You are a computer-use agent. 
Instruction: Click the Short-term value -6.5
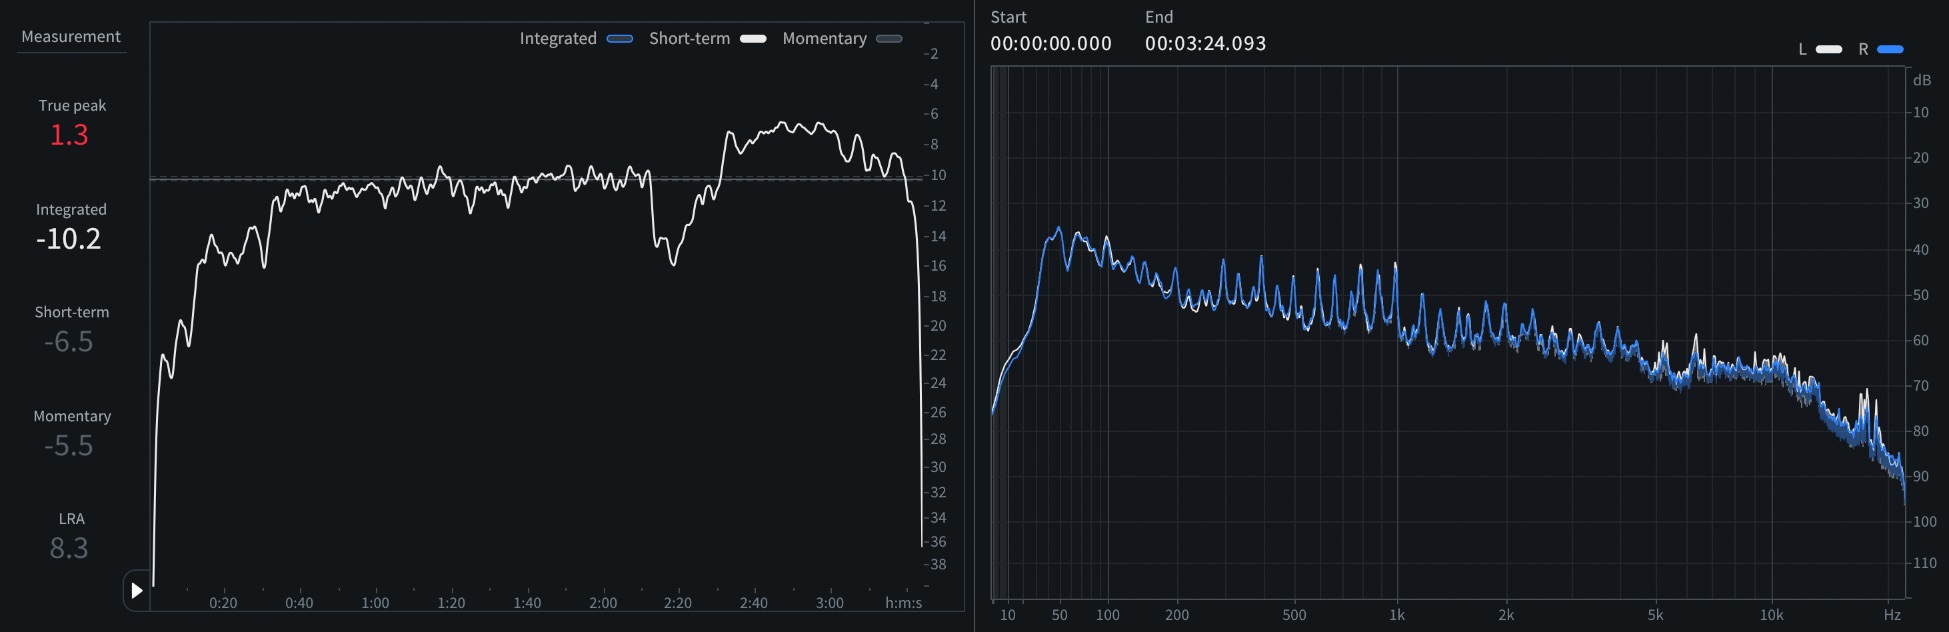coord(69,342)
